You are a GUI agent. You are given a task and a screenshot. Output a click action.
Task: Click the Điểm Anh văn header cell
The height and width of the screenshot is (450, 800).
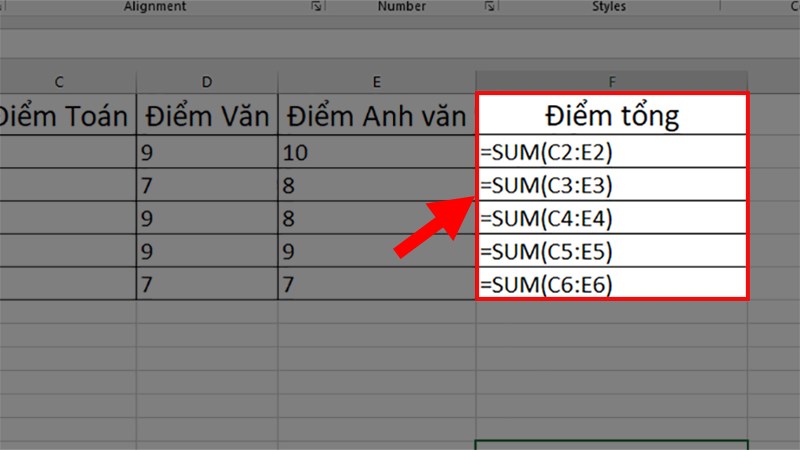click(377, 115)
